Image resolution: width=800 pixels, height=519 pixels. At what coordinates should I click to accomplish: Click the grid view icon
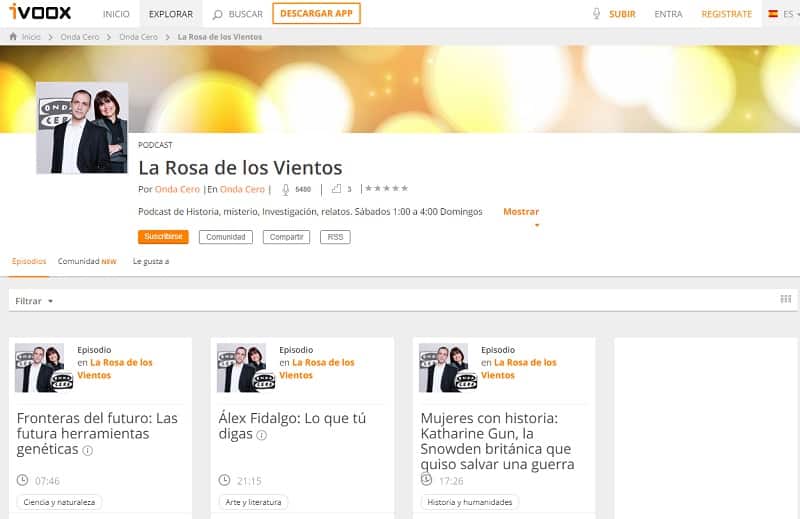point(786,299)
